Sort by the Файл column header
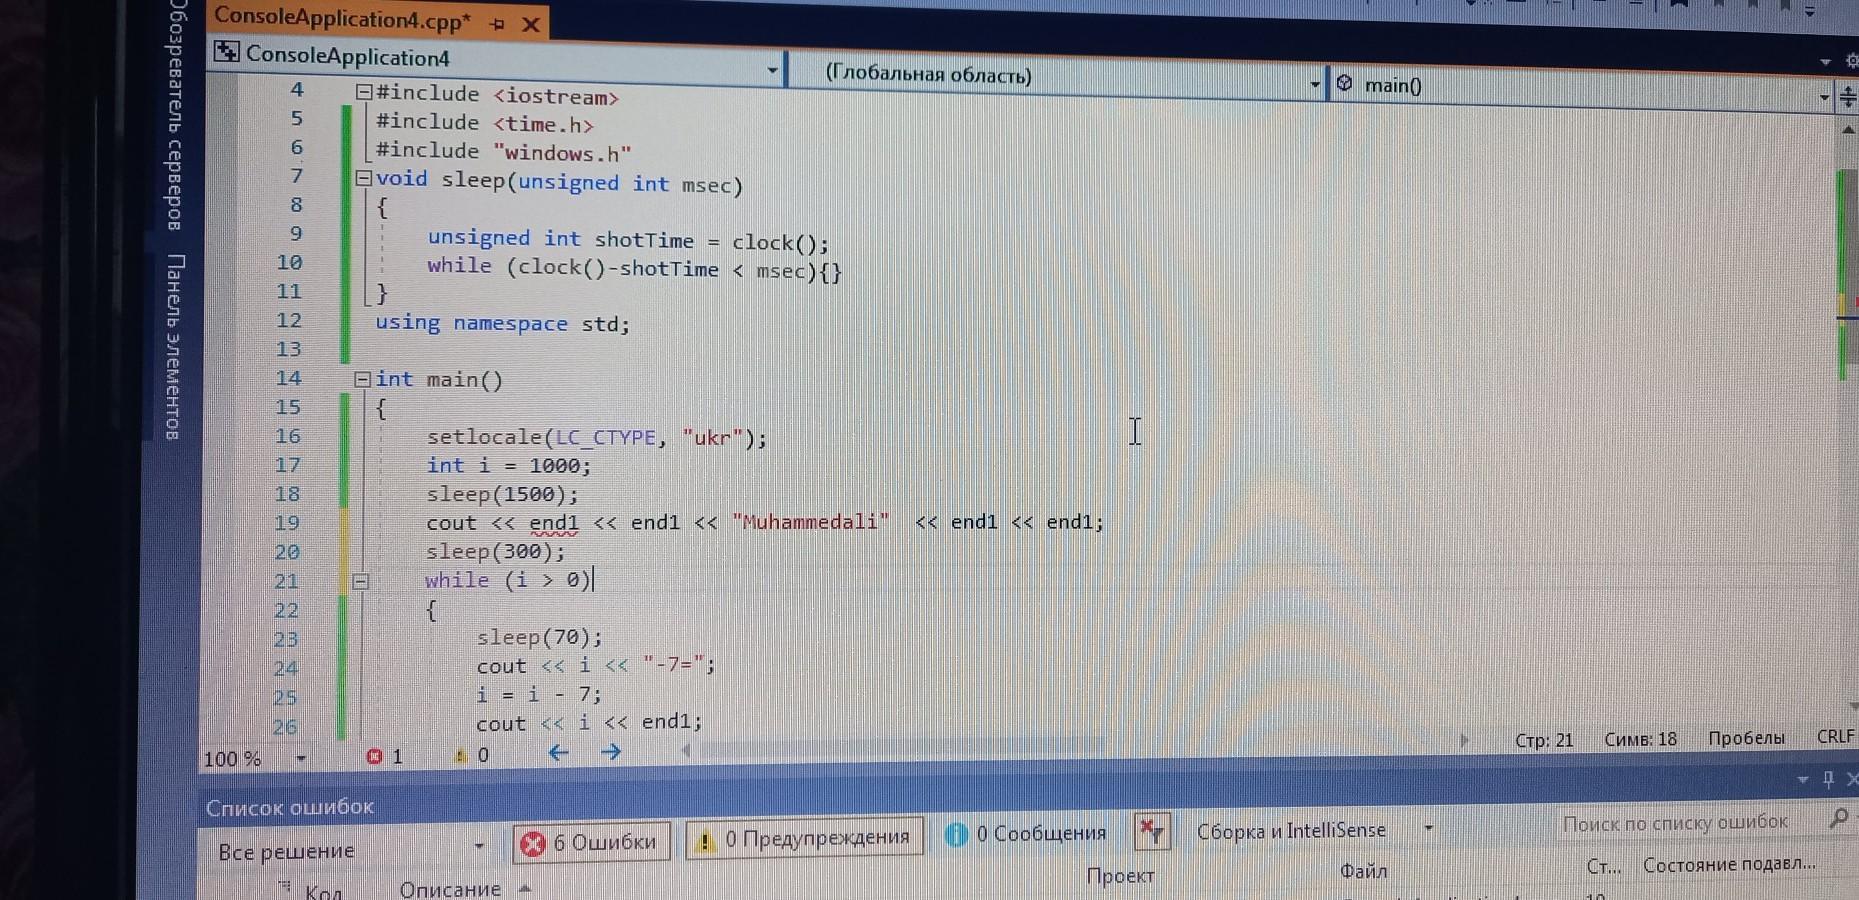 pos(1363,872)
